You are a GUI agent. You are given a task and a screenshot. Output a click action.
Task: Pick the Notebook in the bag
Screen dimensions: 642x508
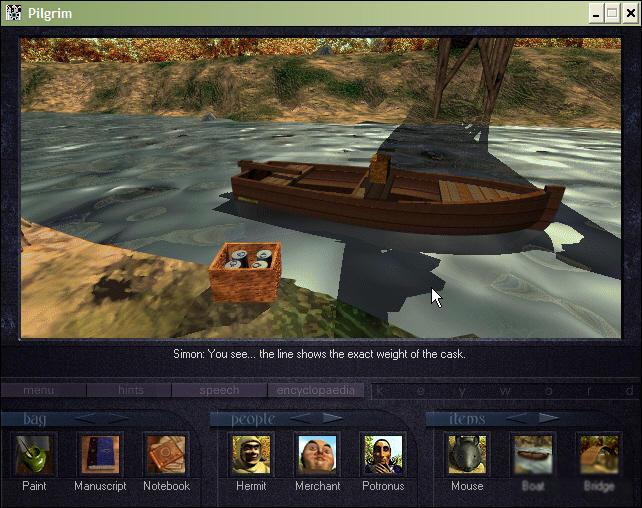pyautogui.click(x=166, y=454)
